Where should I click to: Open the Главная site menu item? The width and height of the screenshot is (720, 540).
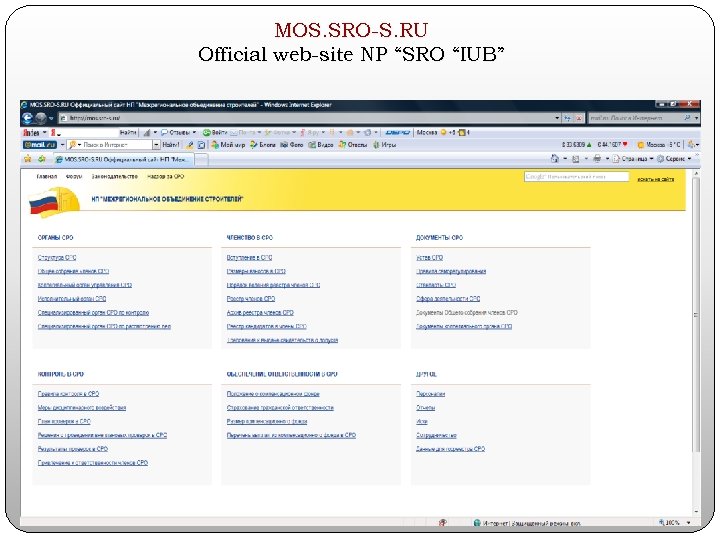47,176
